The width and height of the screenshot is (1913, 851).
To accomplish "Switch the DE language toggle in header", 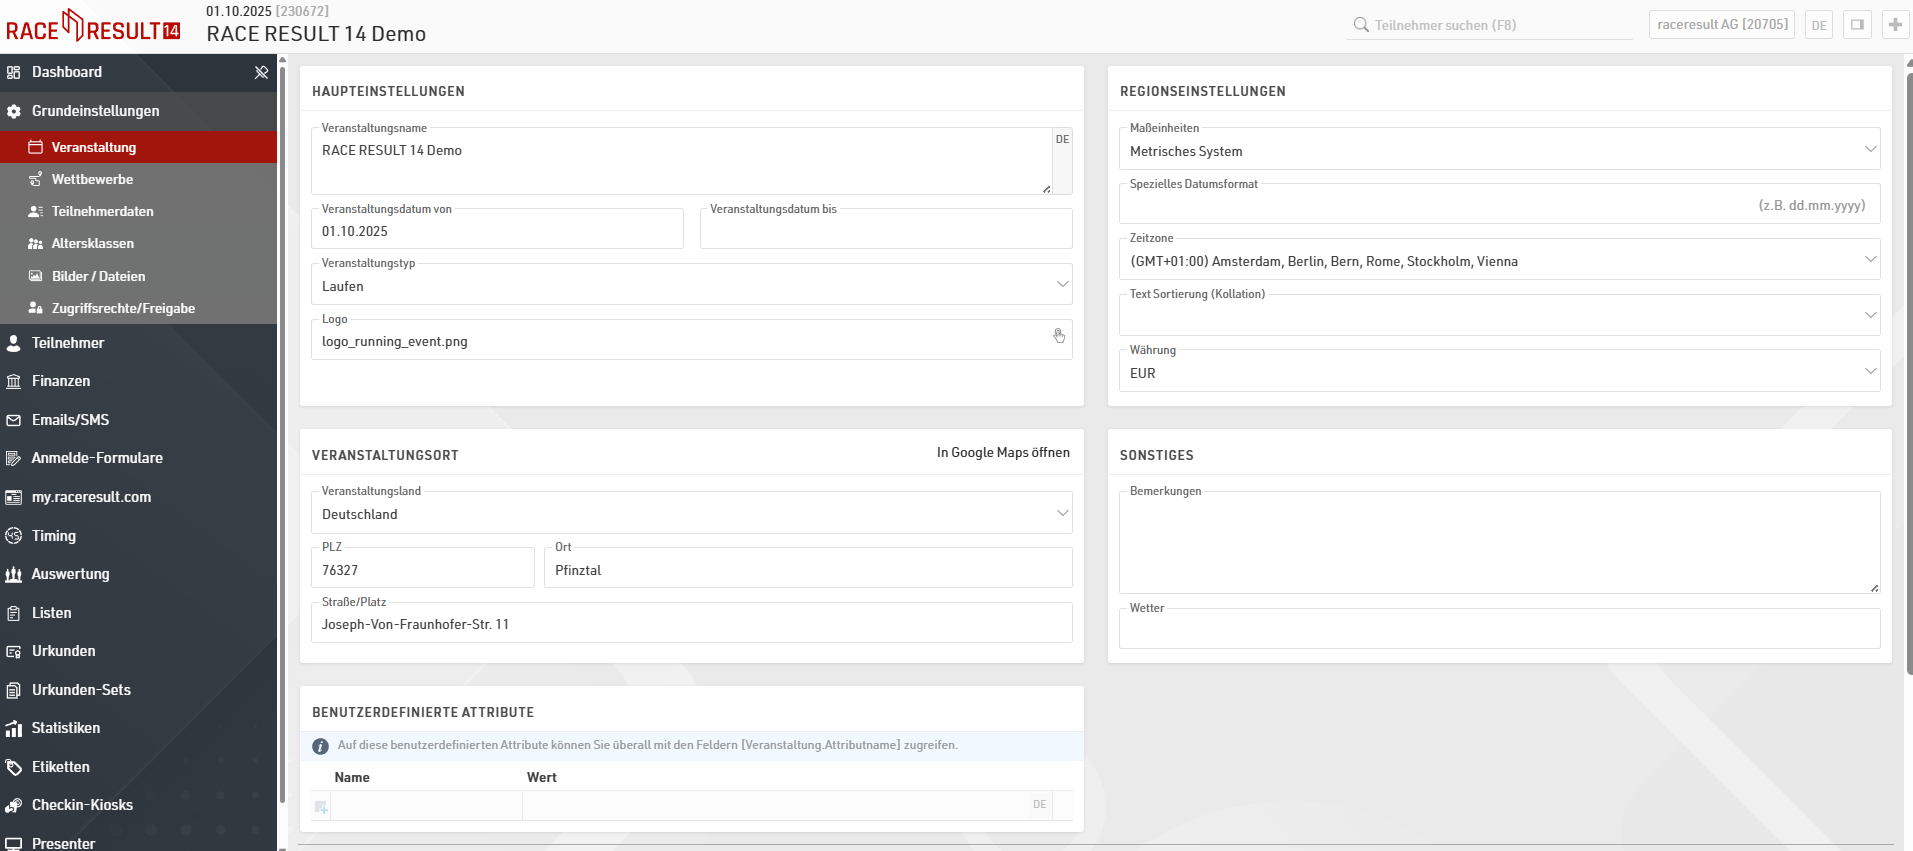I will point(1818,25).
